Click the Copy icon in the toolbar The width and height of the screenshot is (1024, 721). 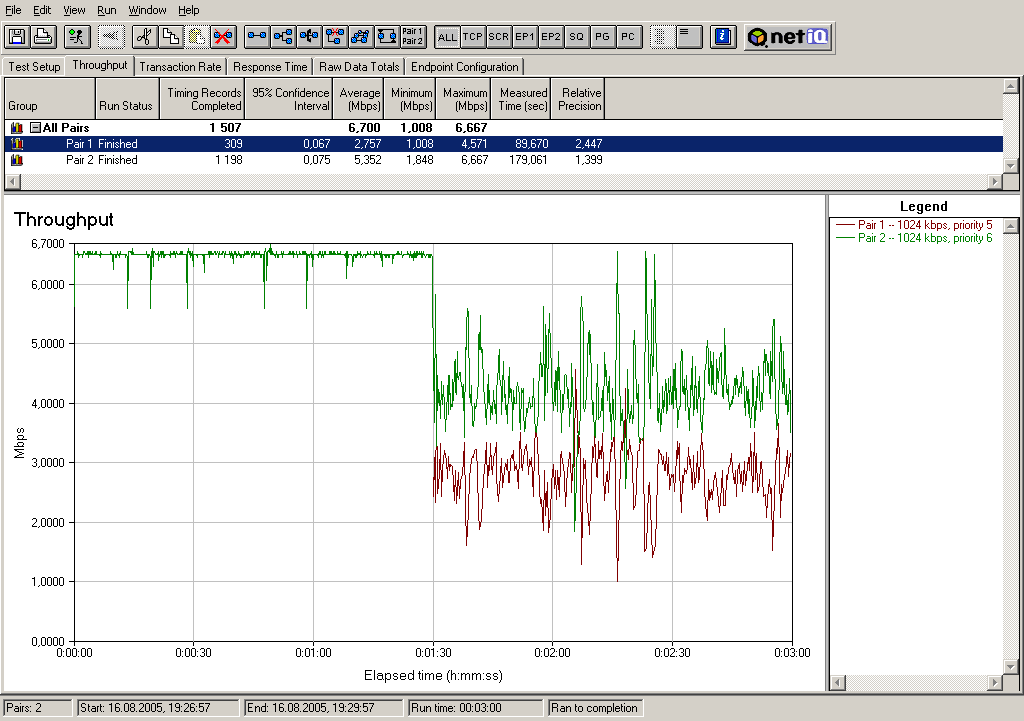click(x=171, y=37)
